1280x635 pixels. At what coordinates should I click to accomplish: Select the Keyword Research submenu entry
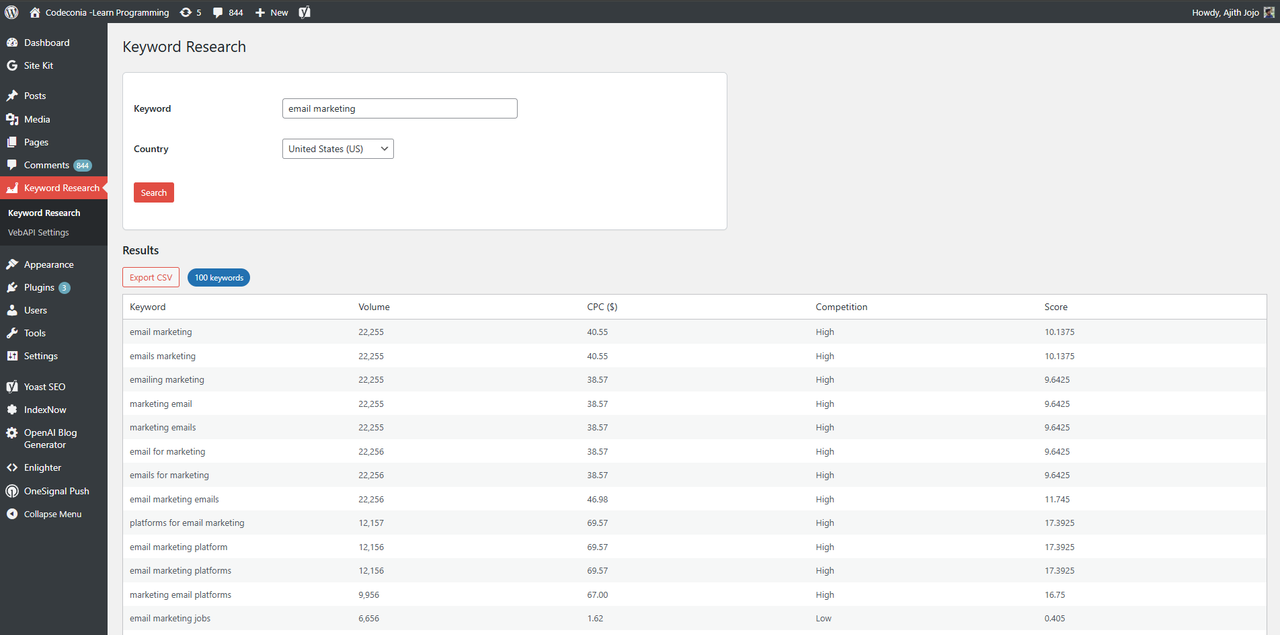tap(44, 213)
